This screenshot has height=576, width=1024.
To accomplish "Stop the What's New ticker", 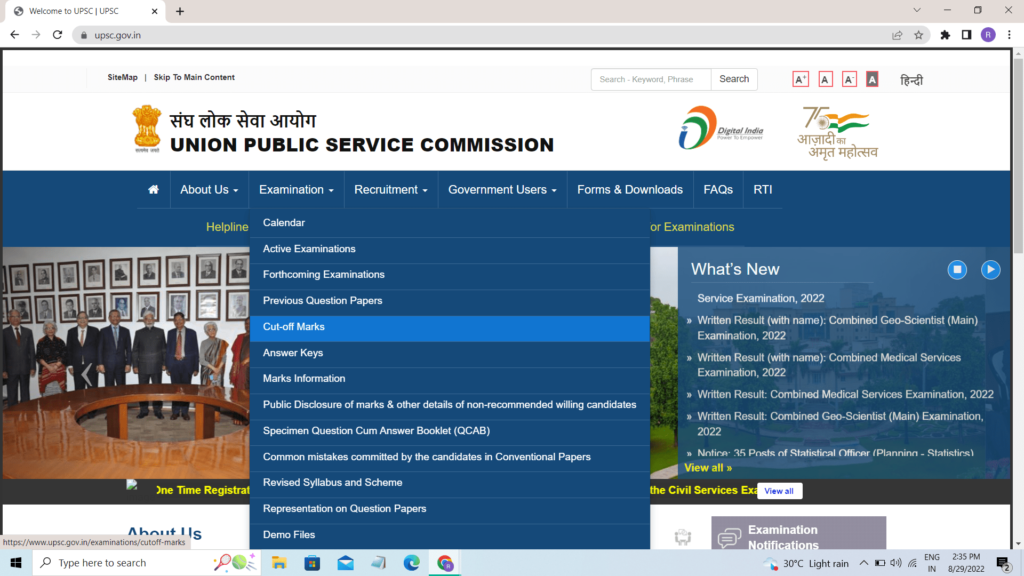I will point(957,269).
